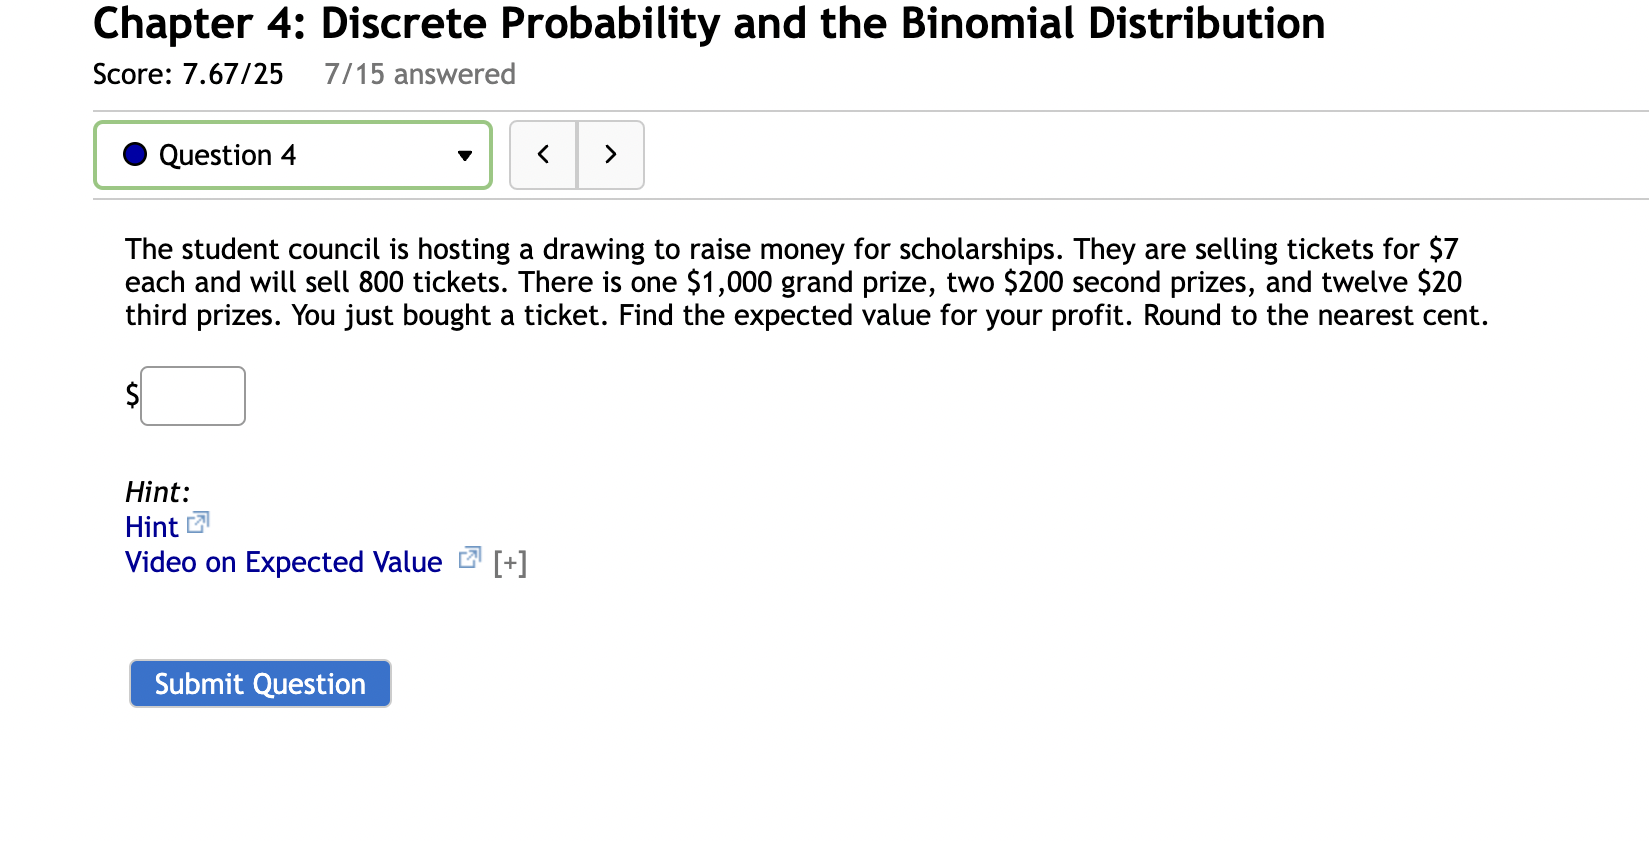Select the pop-out arrow on the Hint link
Viewport: 1649px width, 841px height.
pyautogui.click(x=198, y=522)
